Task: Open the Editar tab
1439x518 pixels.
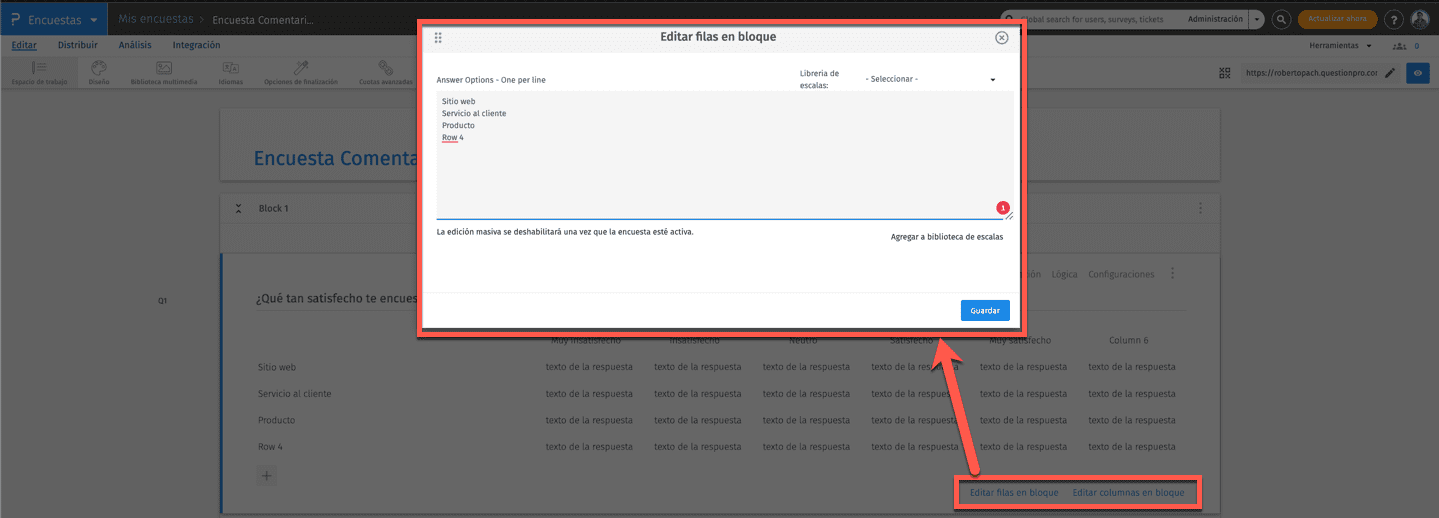Action: click(x=25, y=45)
